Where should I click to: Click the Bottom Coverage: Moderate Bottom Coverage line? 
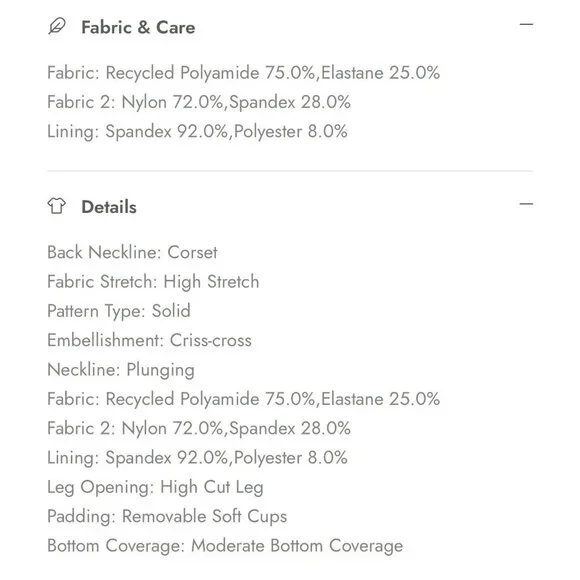225,546
